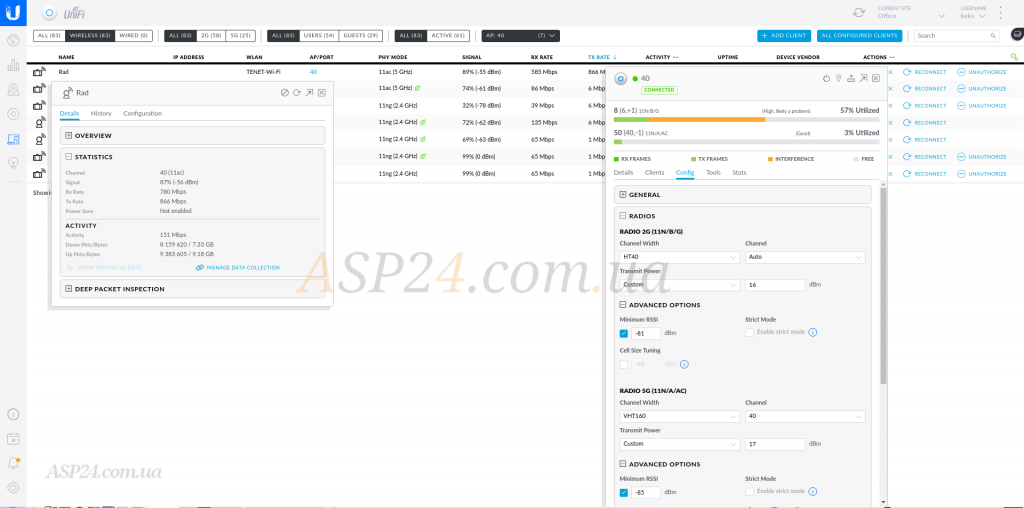Image resolution: width=1024 pixels, height=508 pixels.
Task: Click the Radio 2G transmit power value field
Action: 775,284
